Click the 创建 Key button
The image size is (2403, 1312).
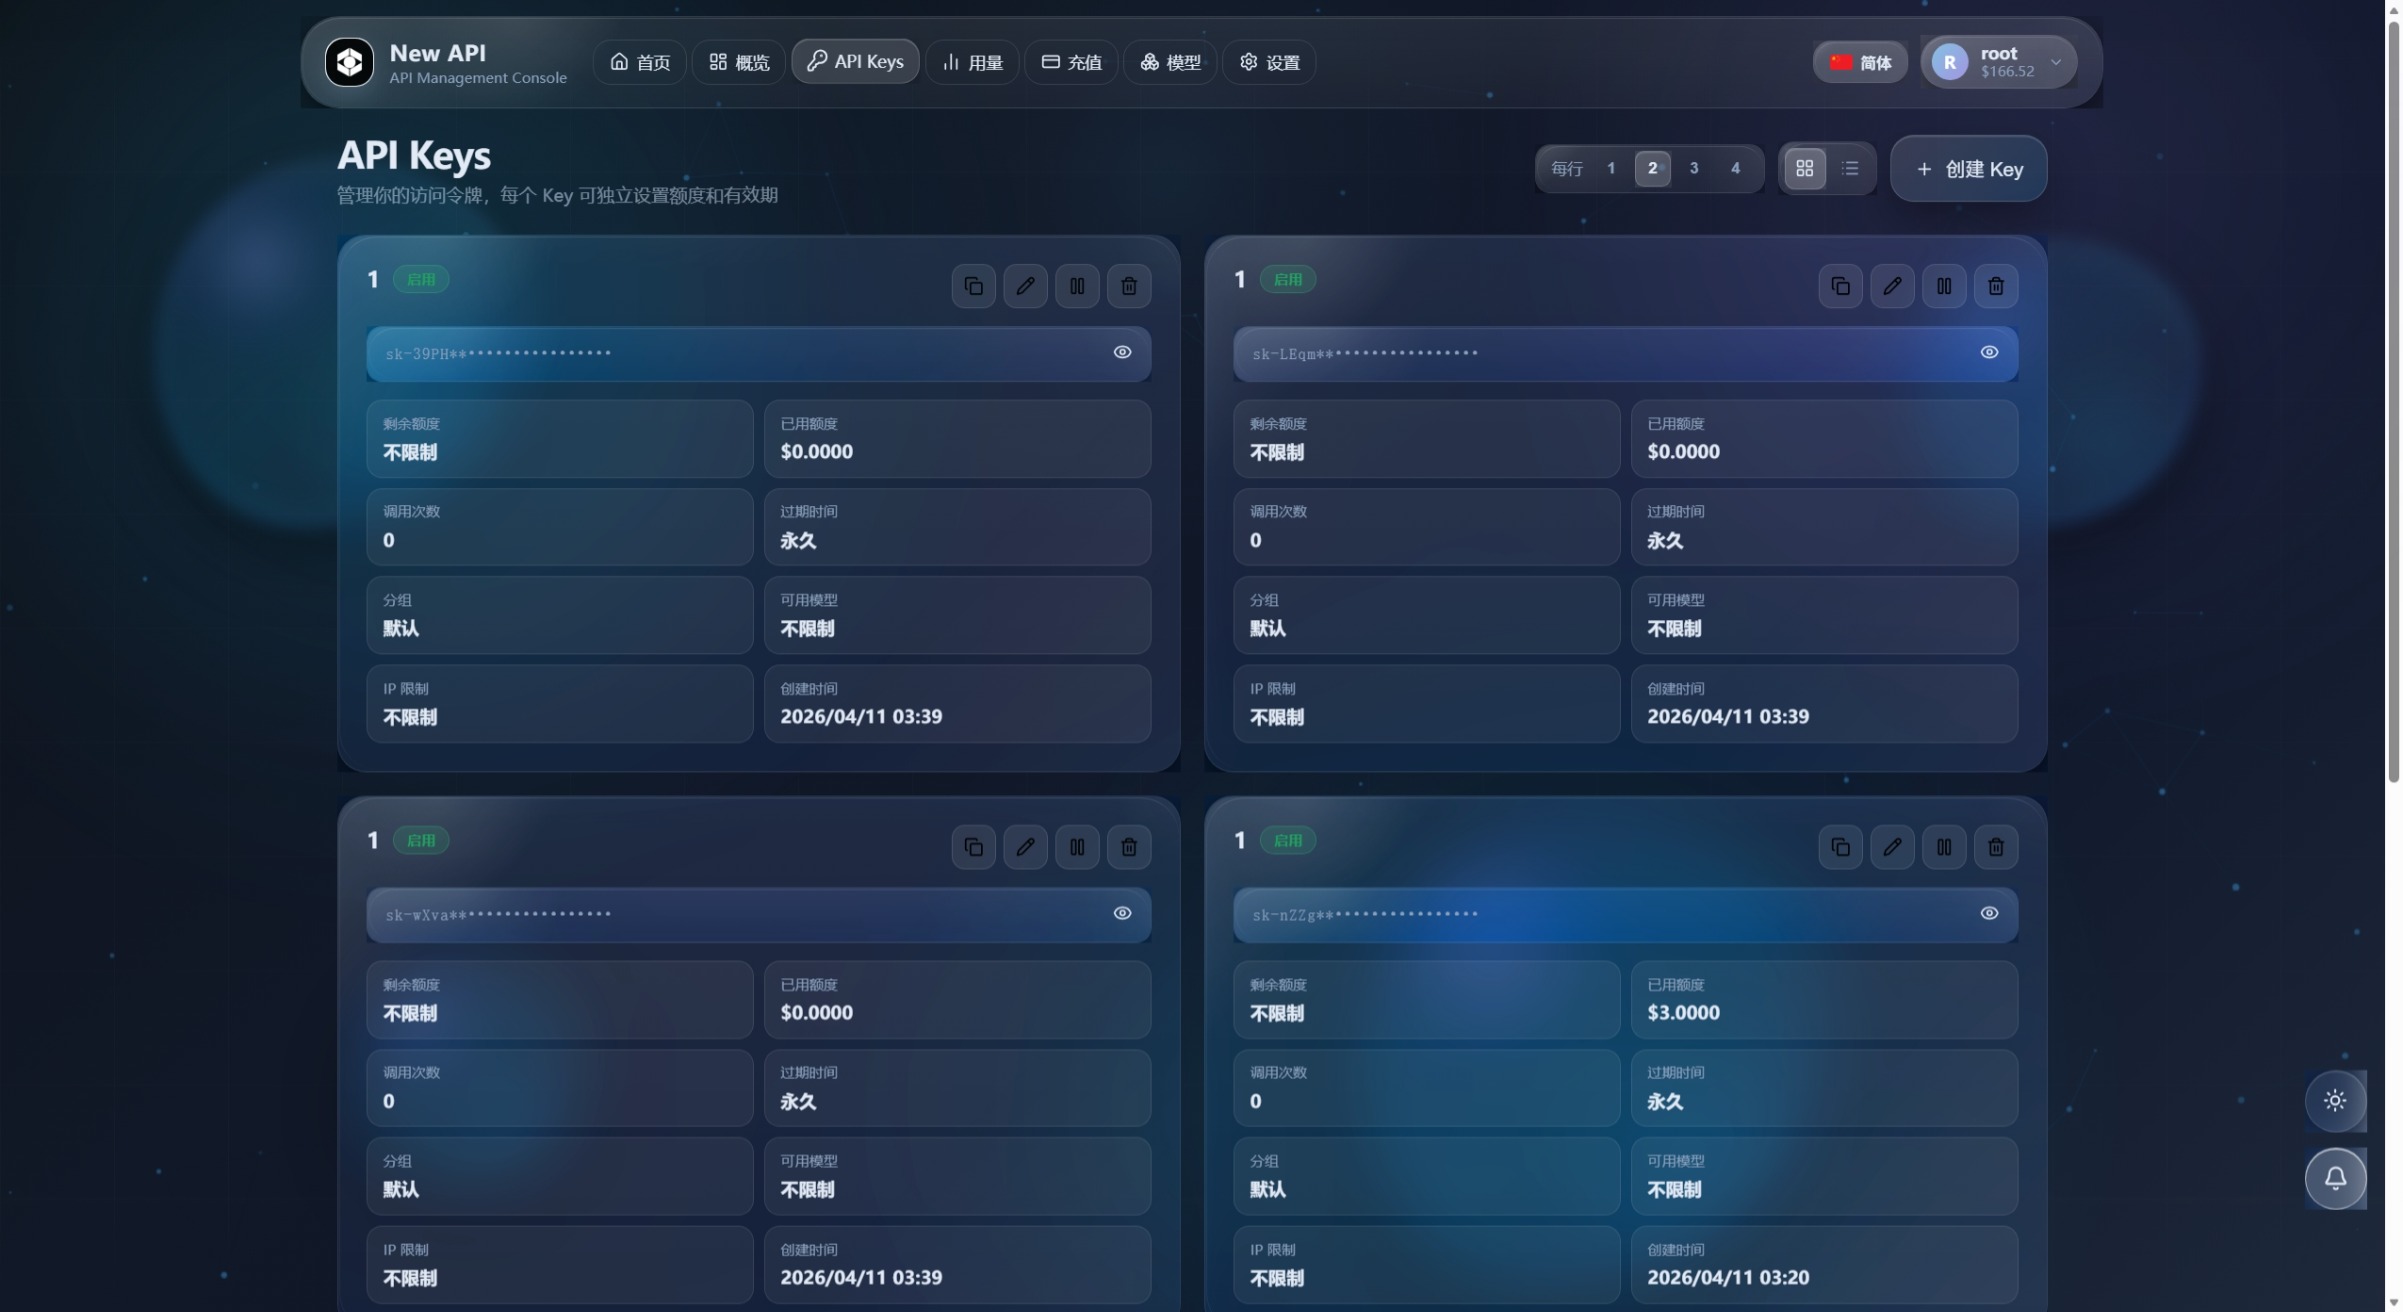(1967, 169)
